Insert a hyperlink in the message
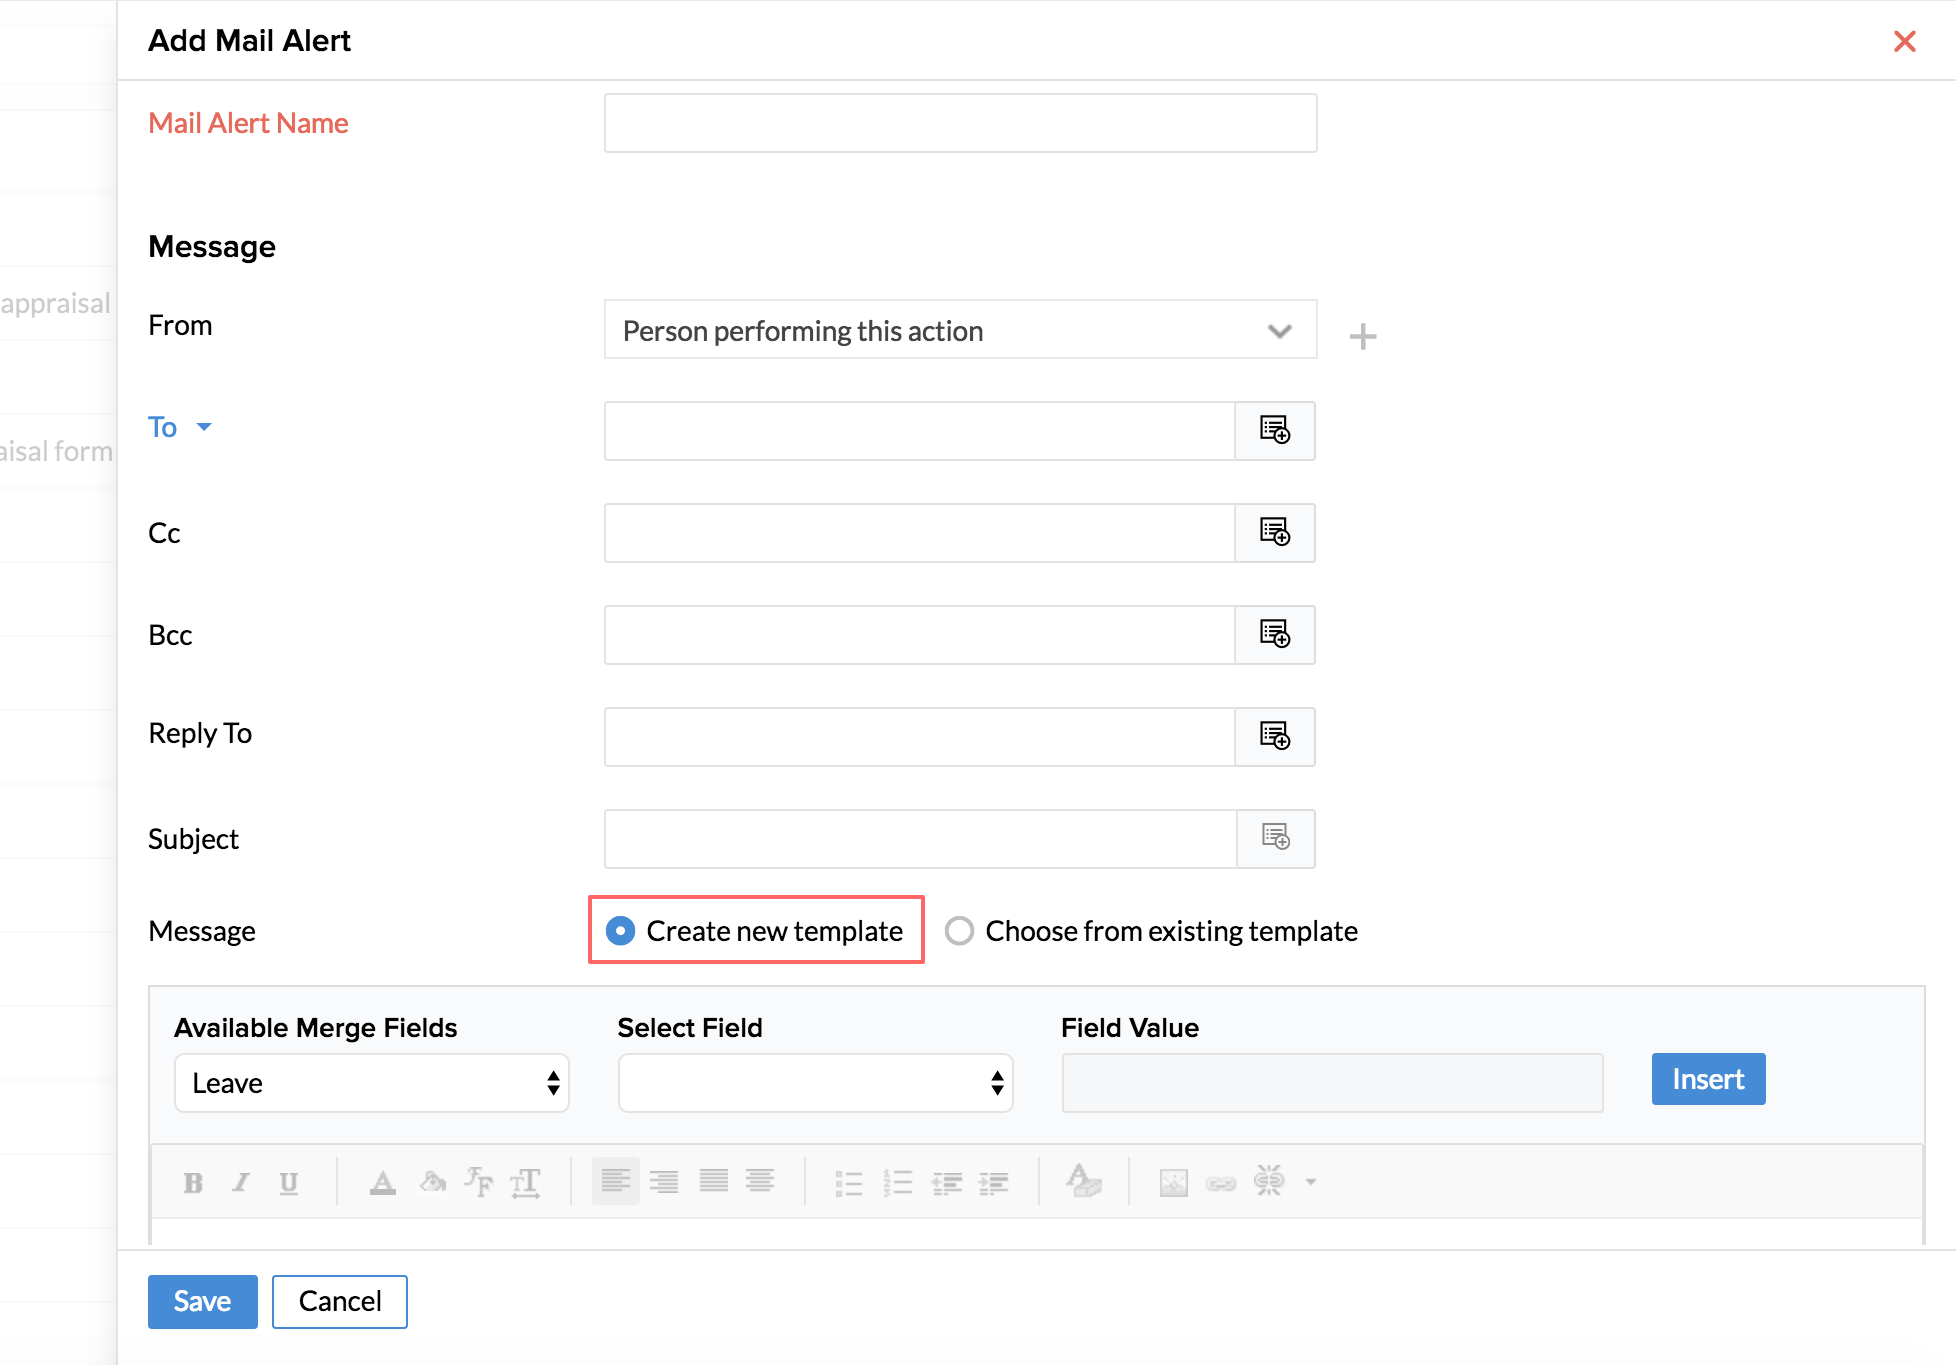 pyautogui.click(x=1221, y=1181)
